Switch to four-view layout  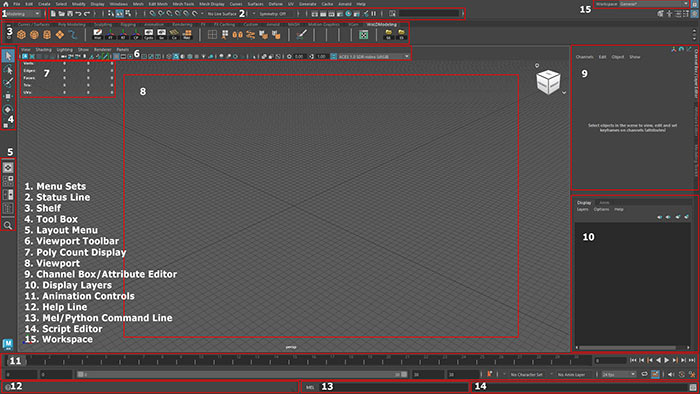click(8, 181)
